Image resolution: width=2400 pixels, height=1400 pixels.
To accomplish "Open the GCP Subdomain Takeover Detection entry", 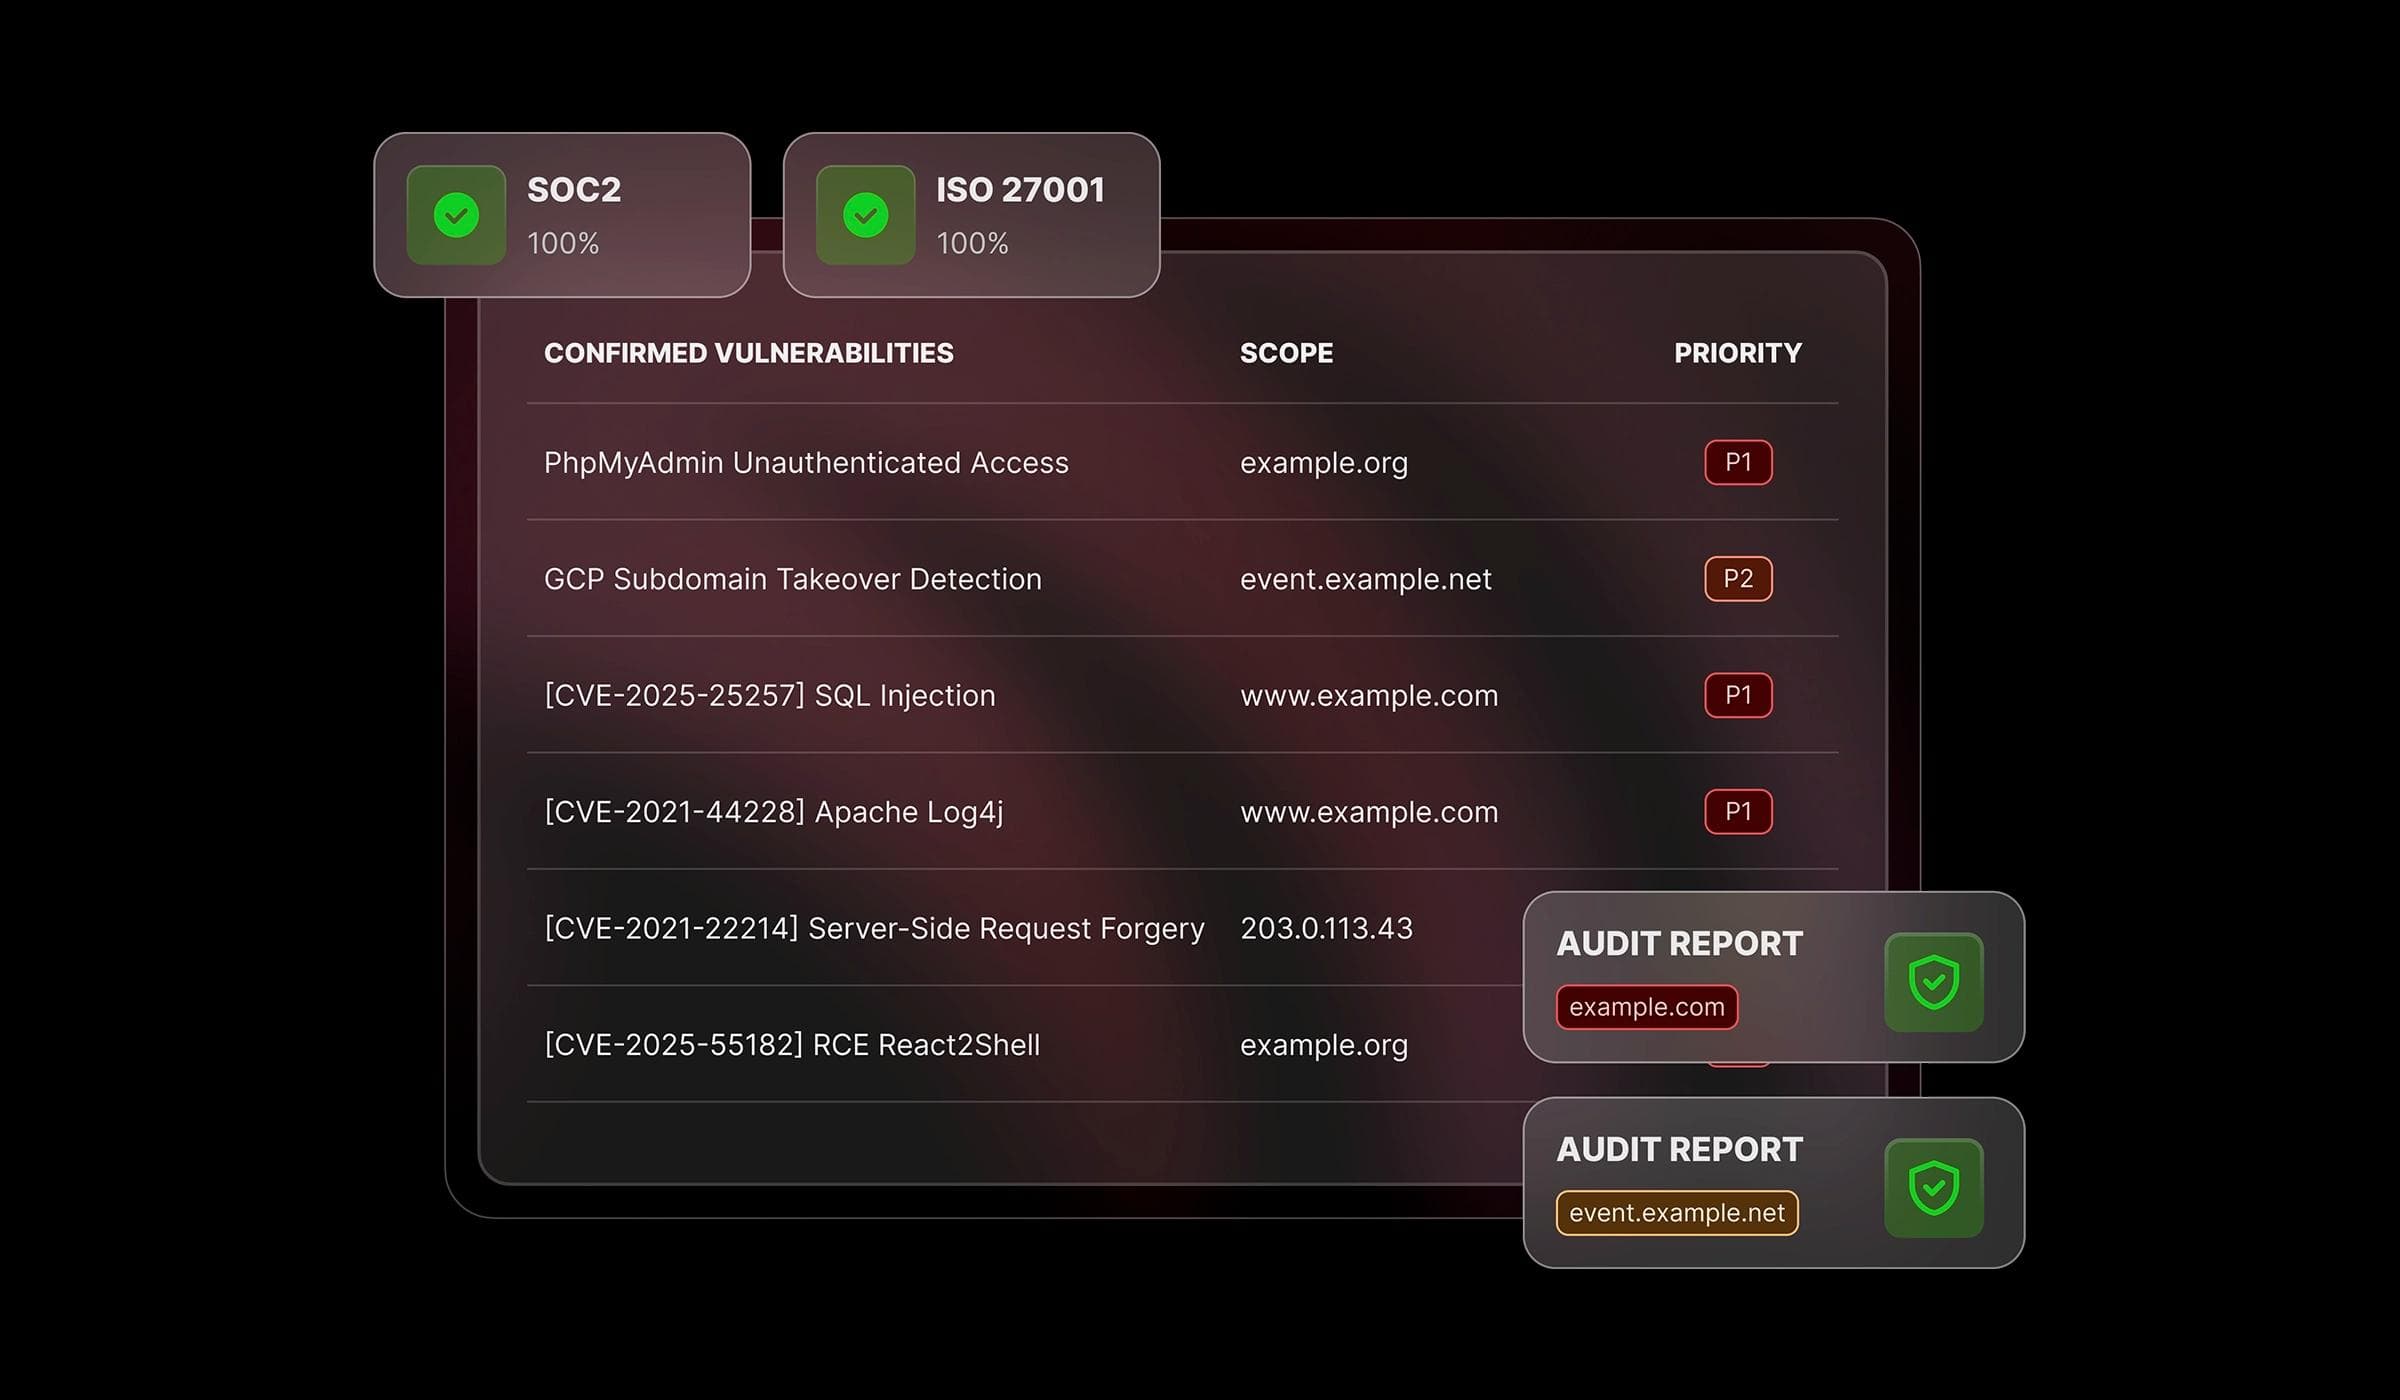I will [x=792, y=579].
